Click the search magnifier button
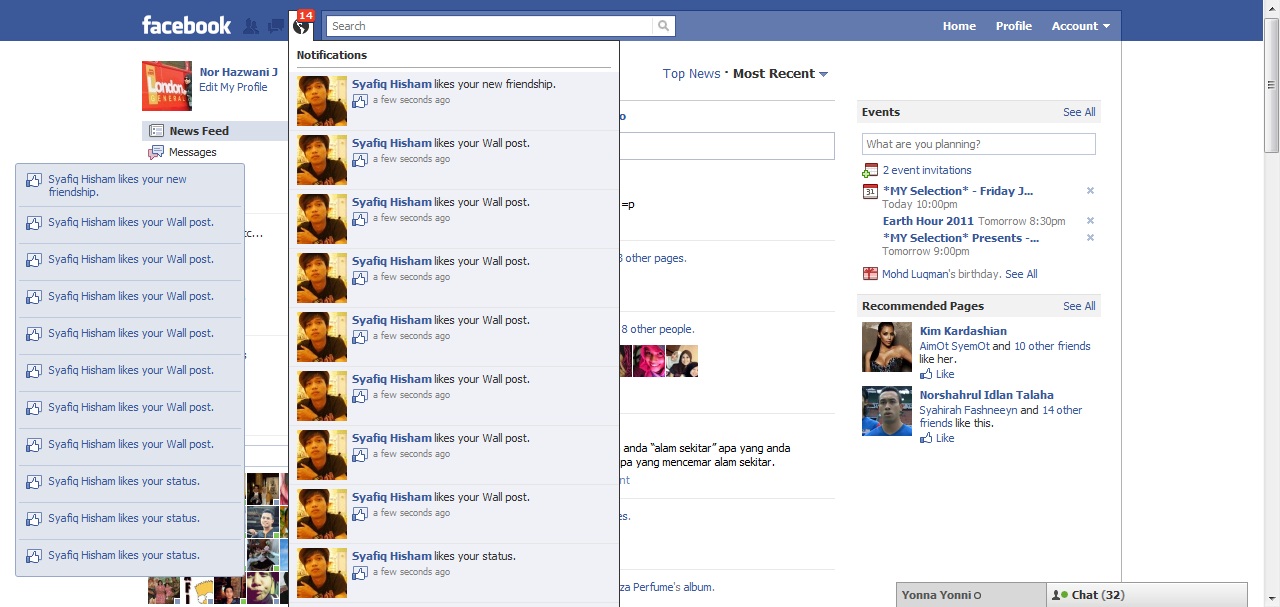The height and width of the screenshot is (607, 1280). (663, 26)
